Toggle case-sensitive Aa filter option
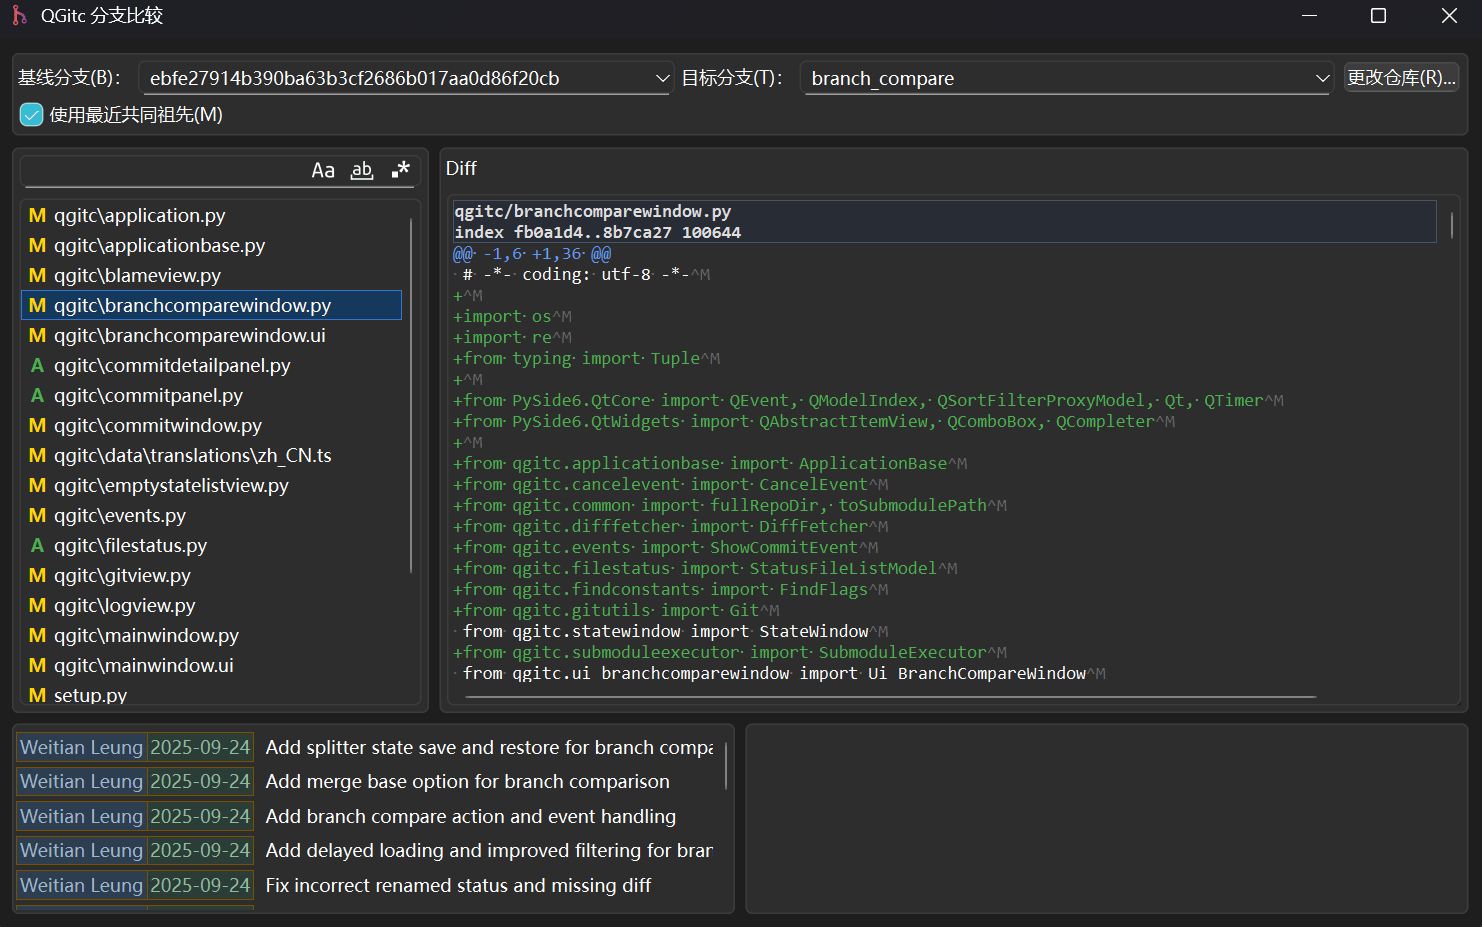The height and width of the screenshot is (927, 1482). point(322,170)
